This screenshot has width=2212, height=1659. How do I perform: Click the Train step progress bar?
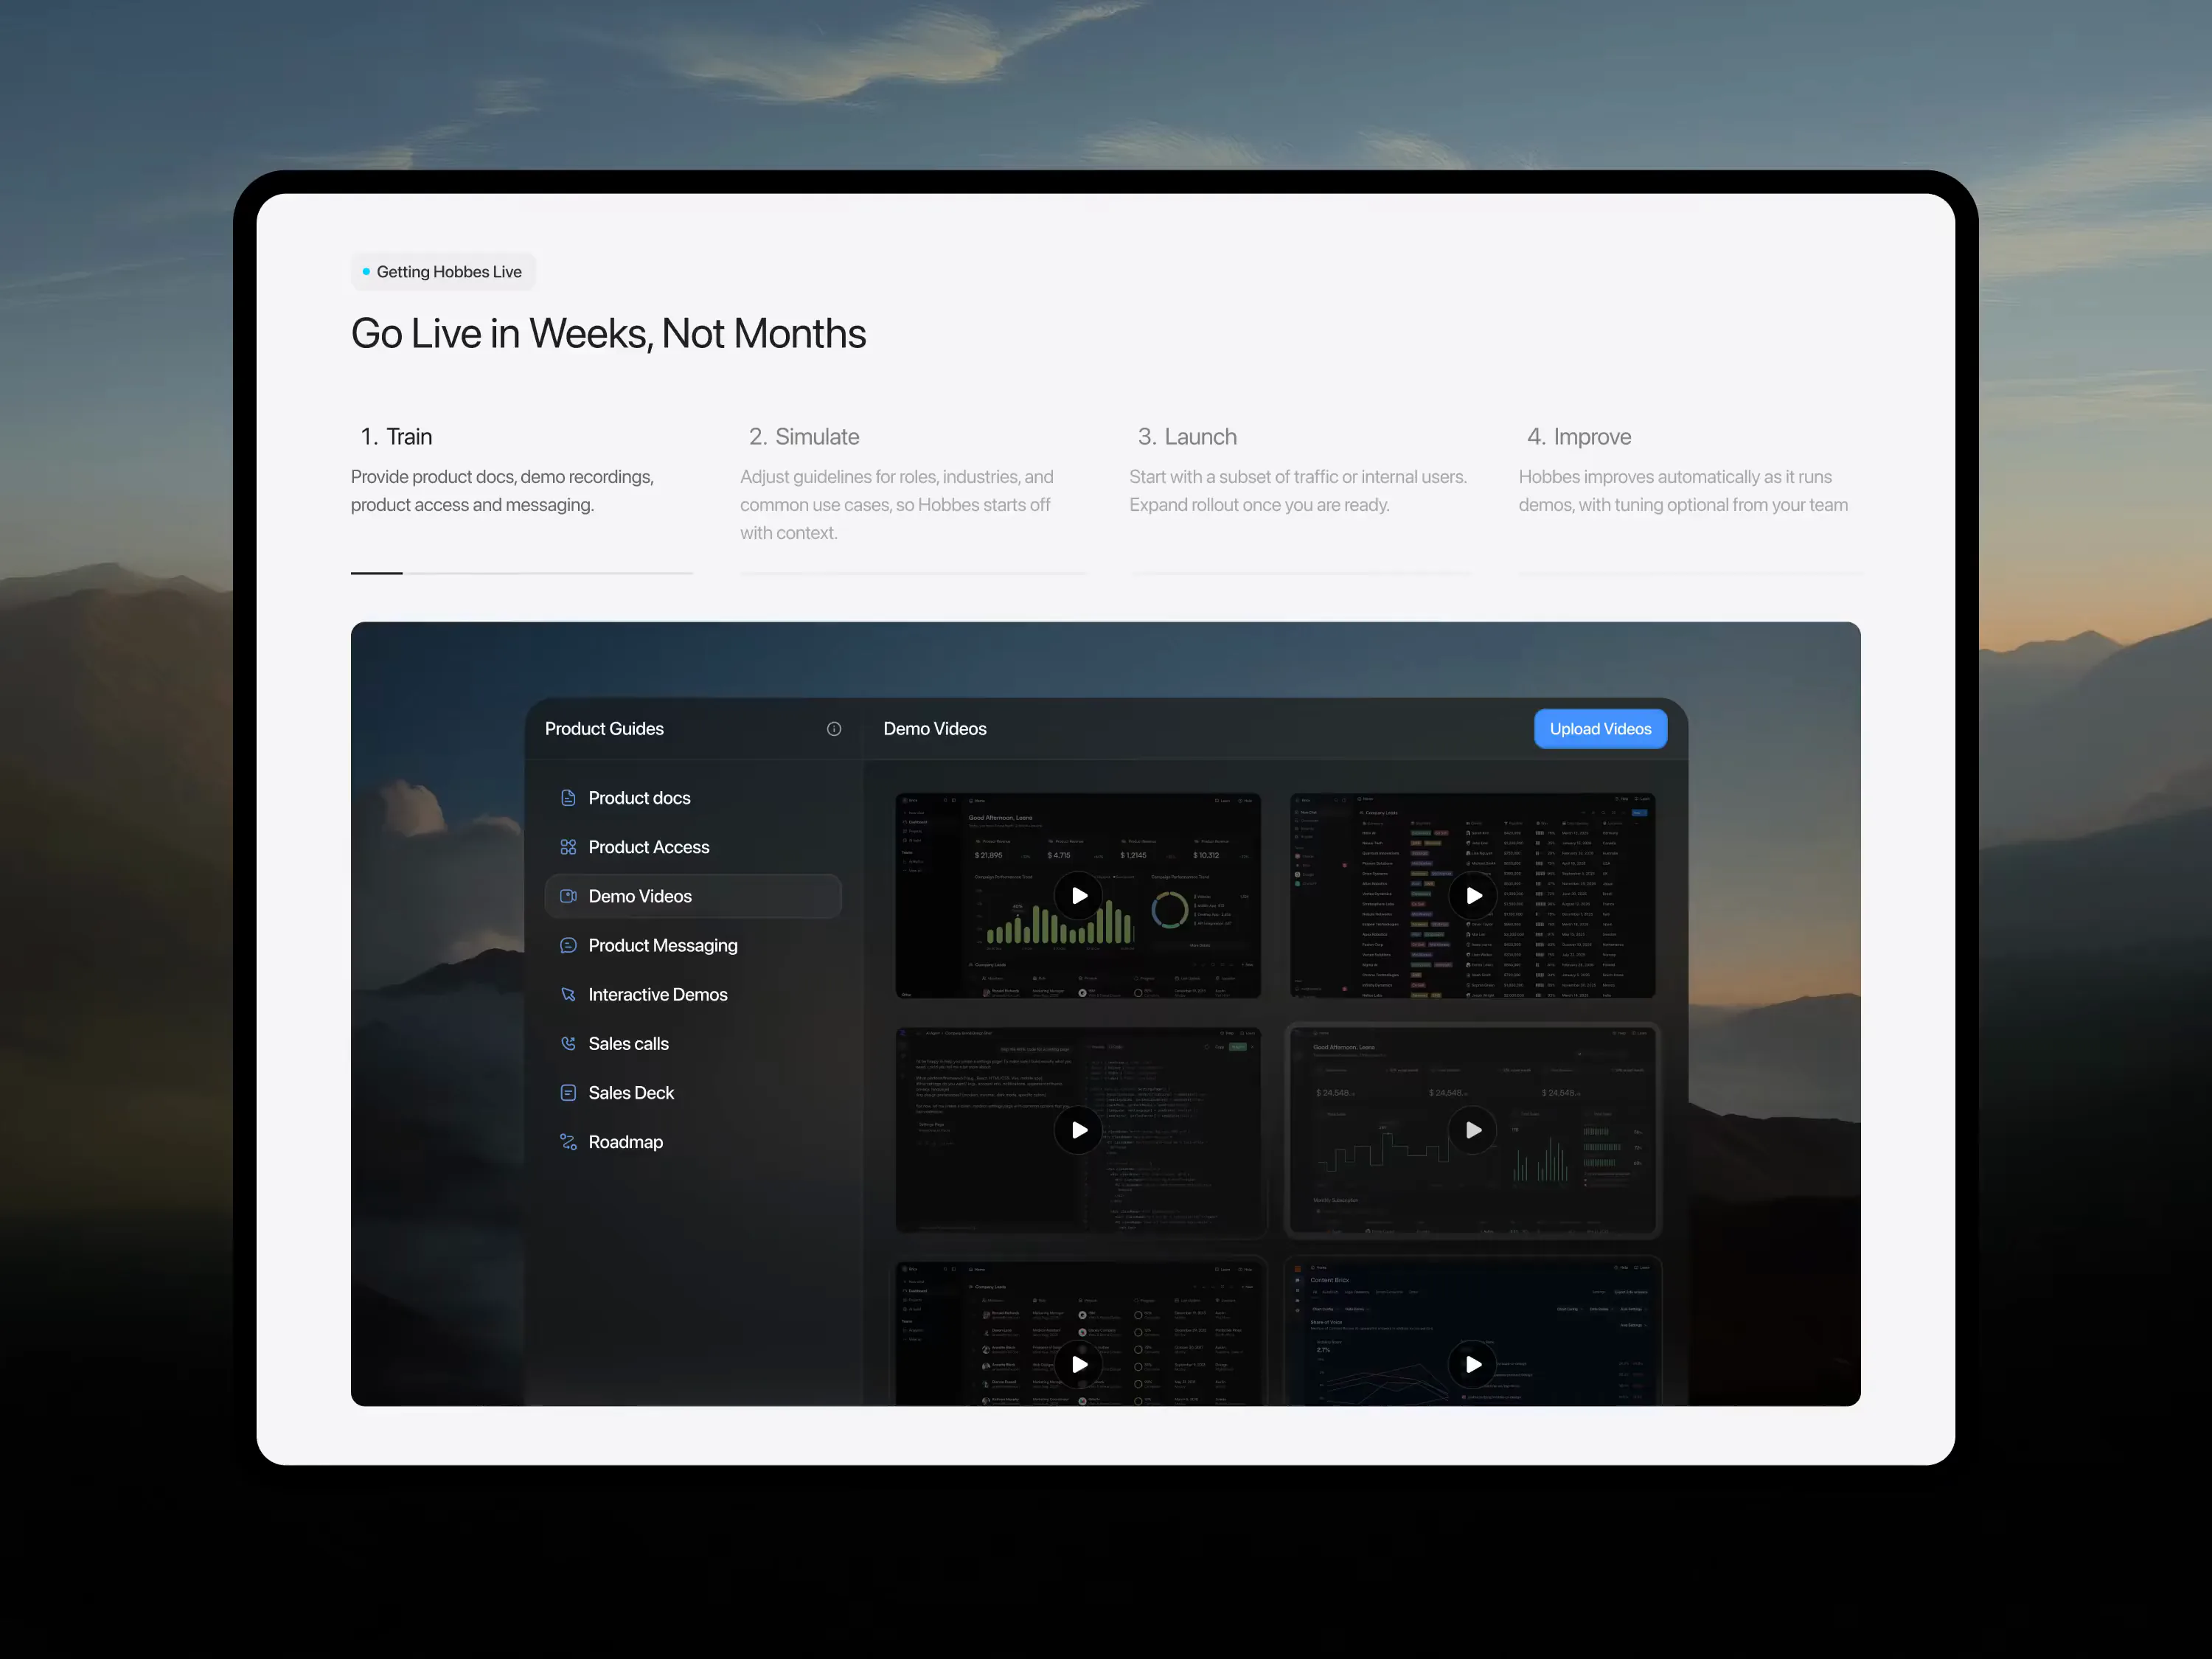[x=522, y=573]
